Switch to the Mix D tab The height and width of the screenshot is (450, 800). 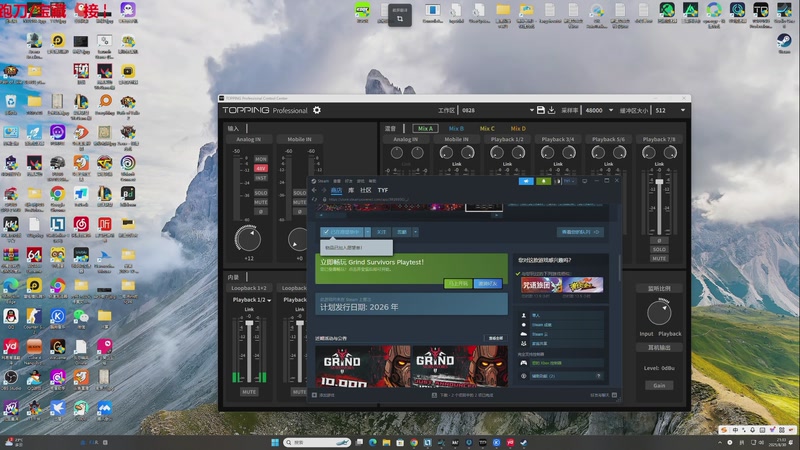(x=518, y=129)
